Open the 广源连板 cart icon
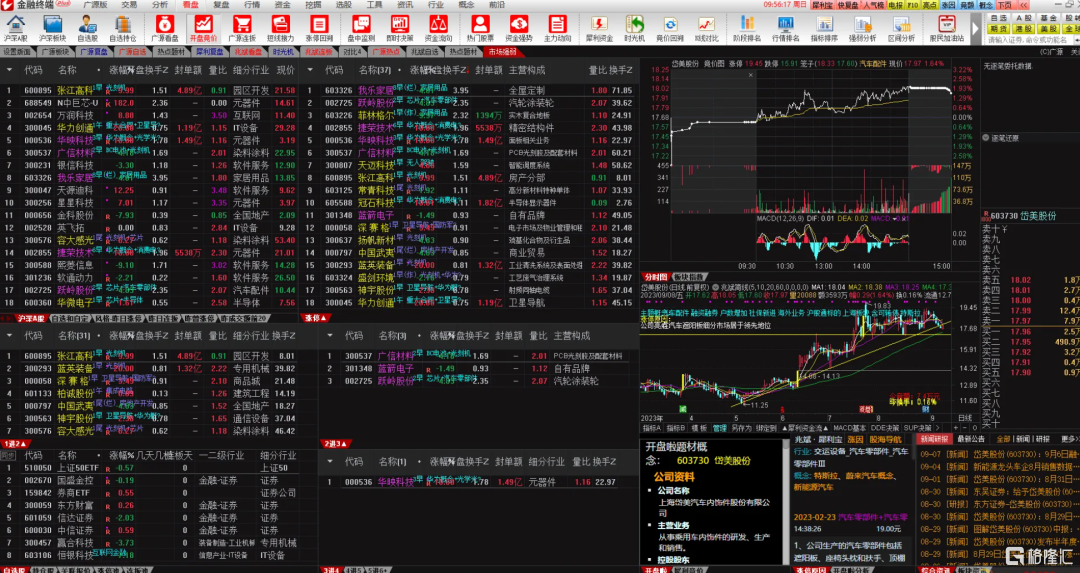The width and height of the screenshot is (1080, 573). (242, 26)
